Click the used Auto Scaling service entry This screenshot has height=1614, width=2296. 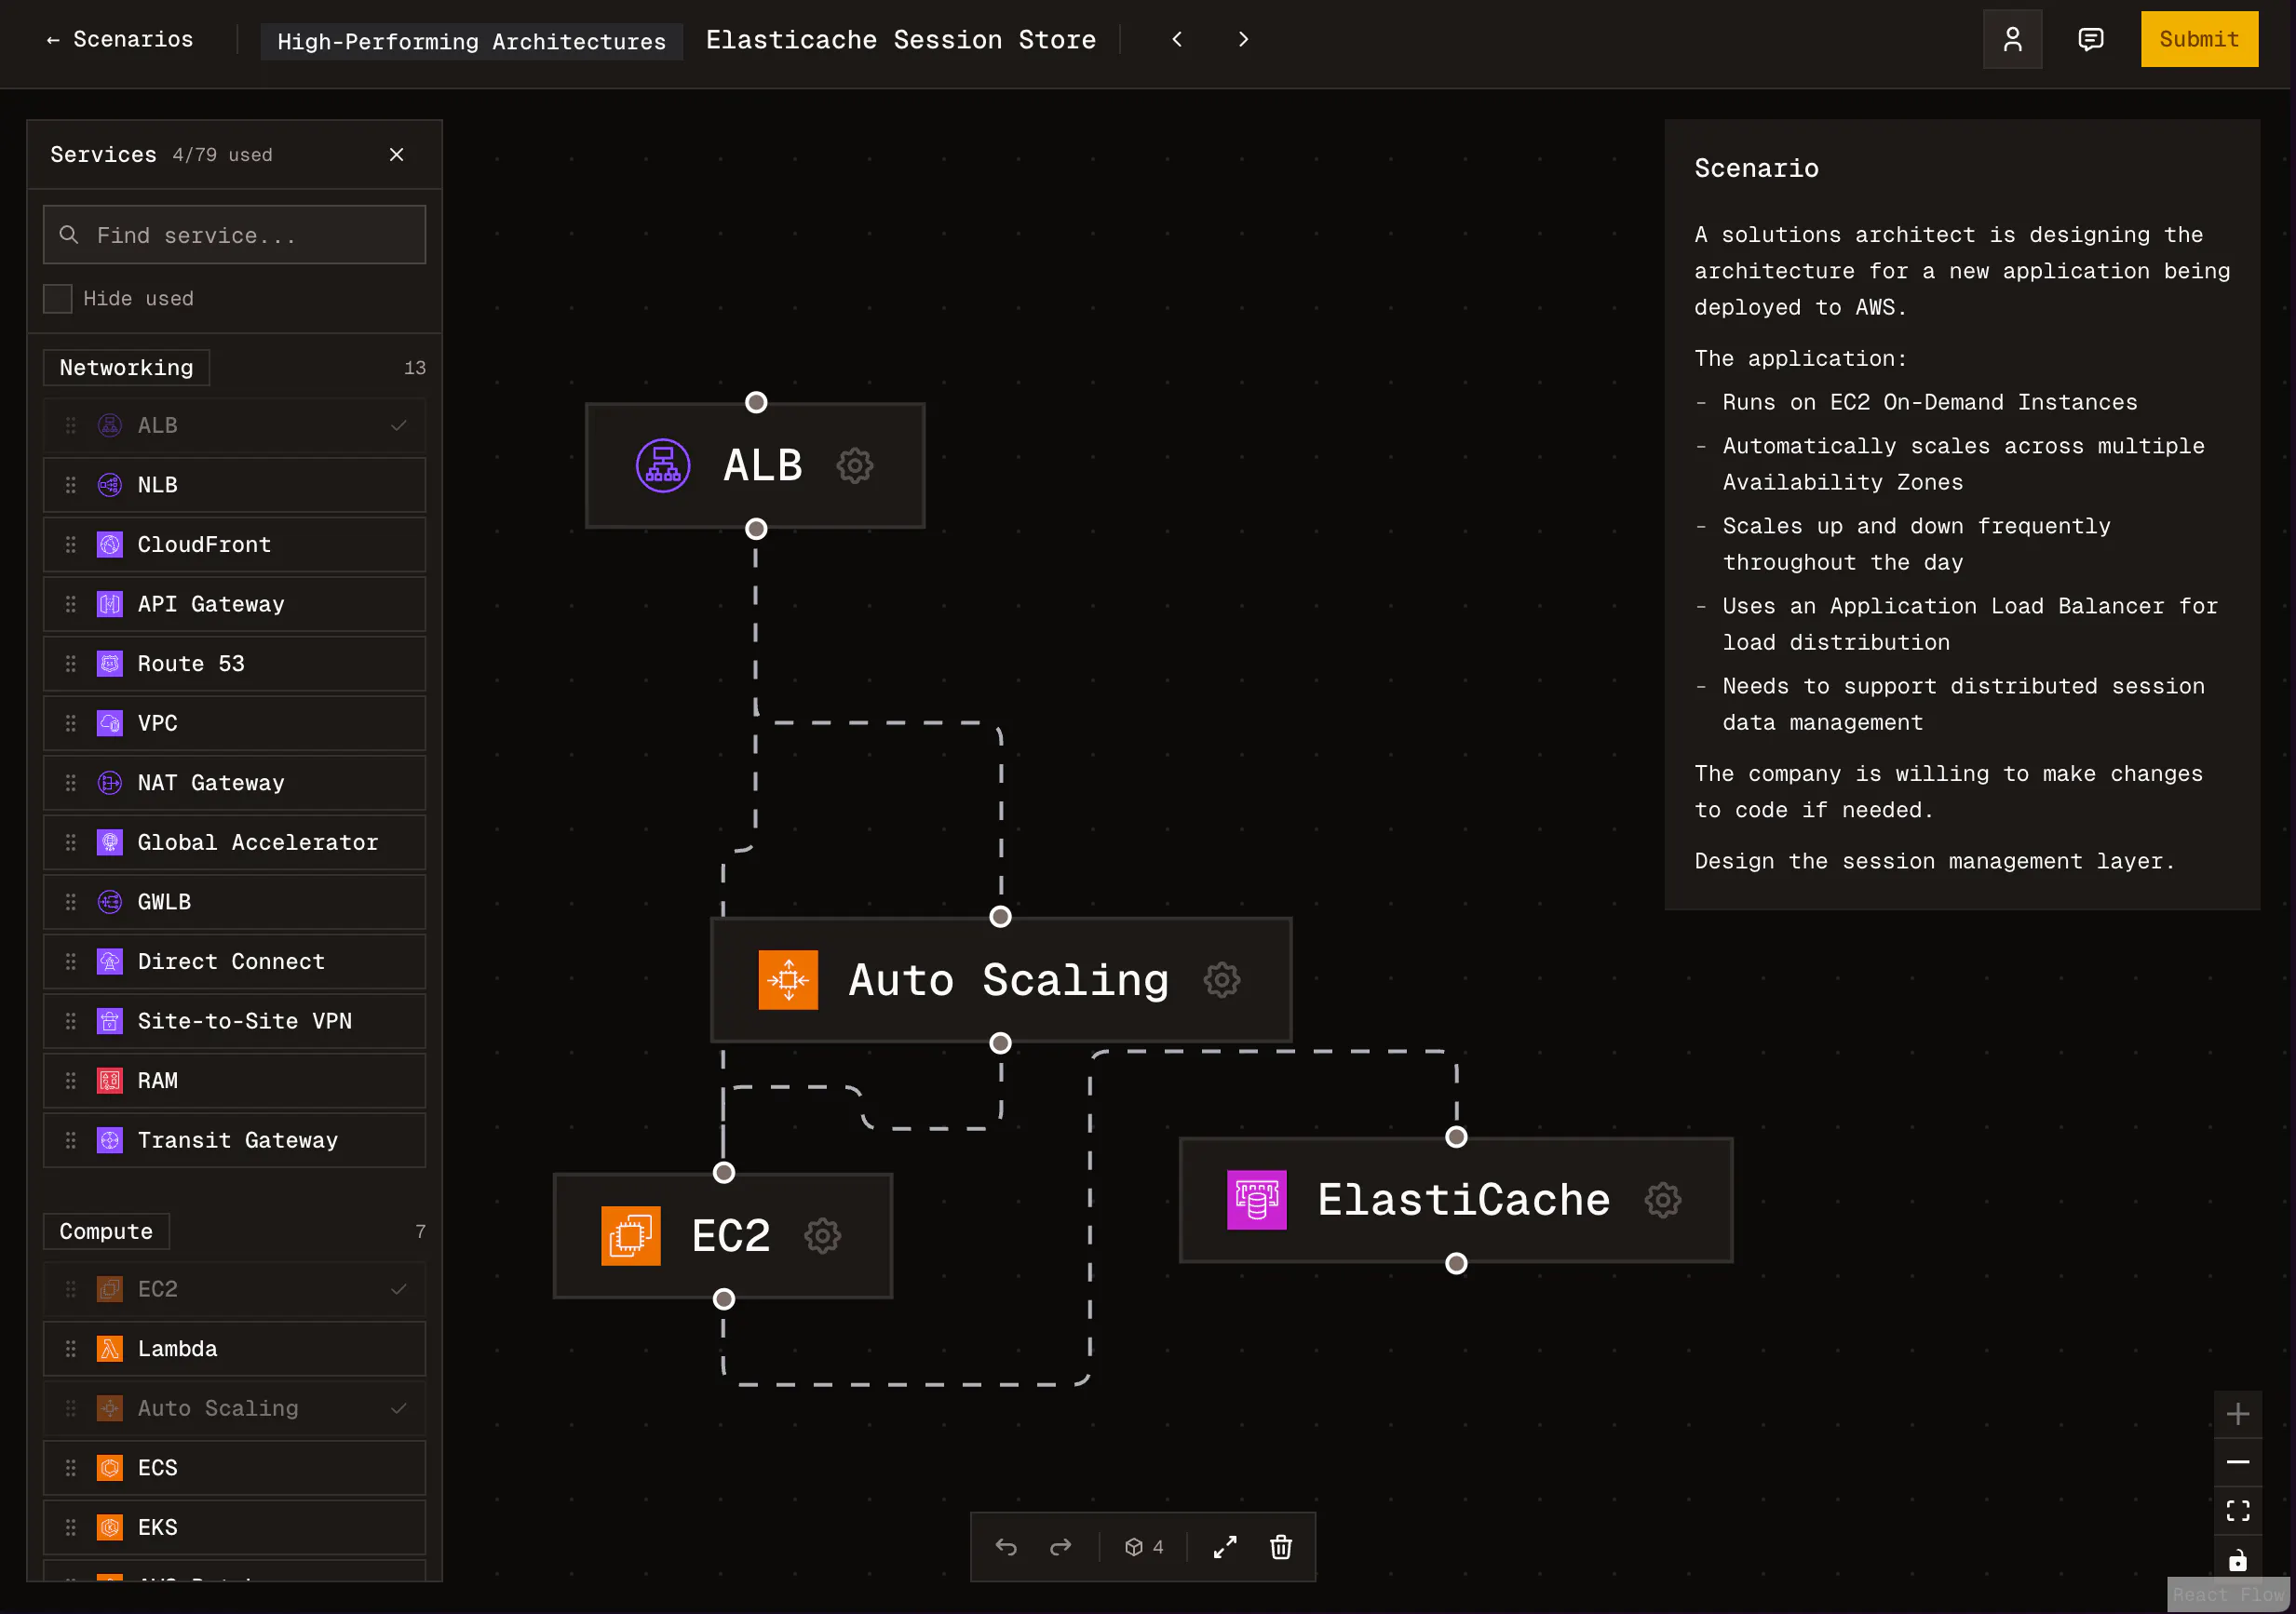tap(234, 1409)
